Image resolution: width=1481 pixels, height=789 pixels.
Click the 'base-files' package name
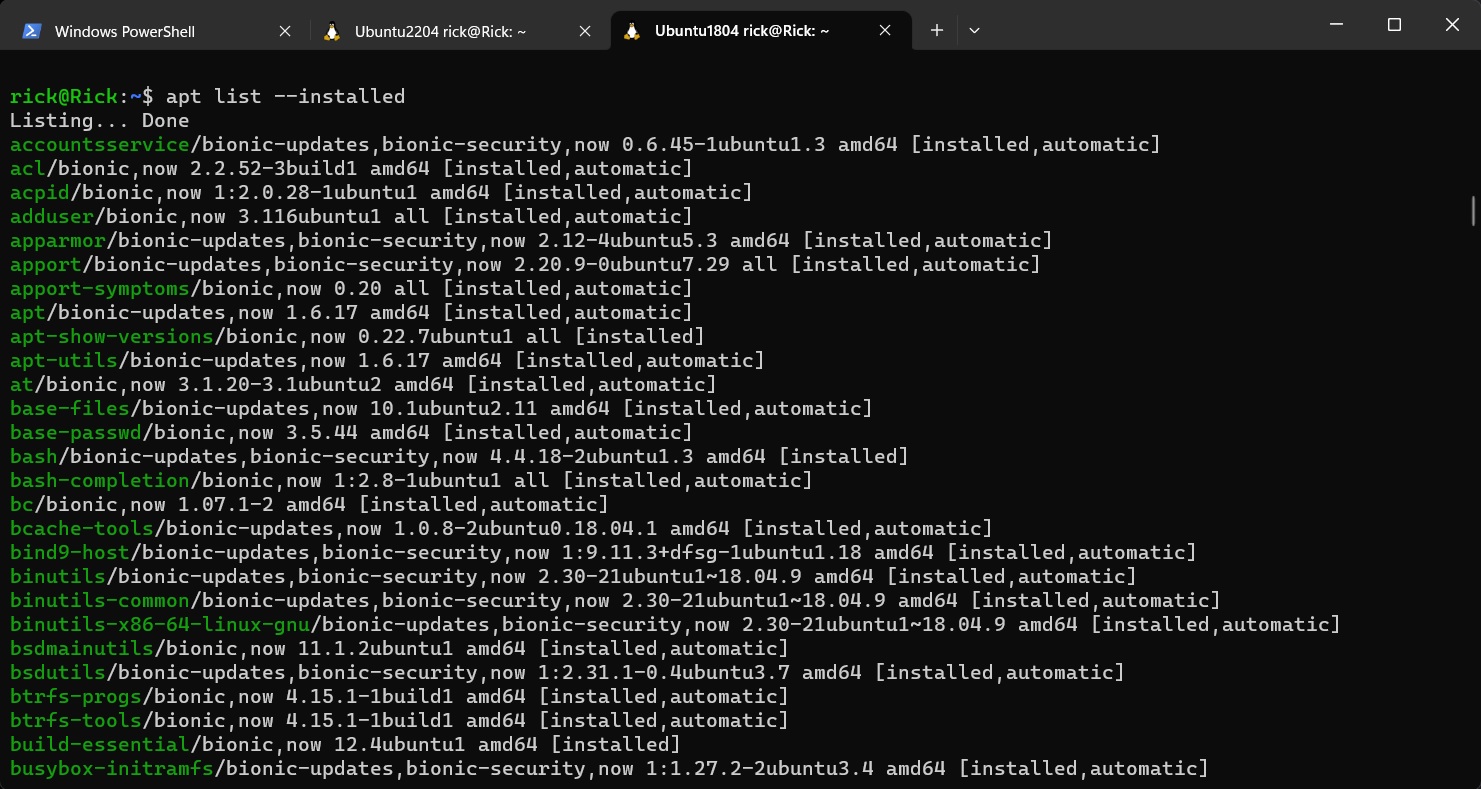tap(70, 409)
